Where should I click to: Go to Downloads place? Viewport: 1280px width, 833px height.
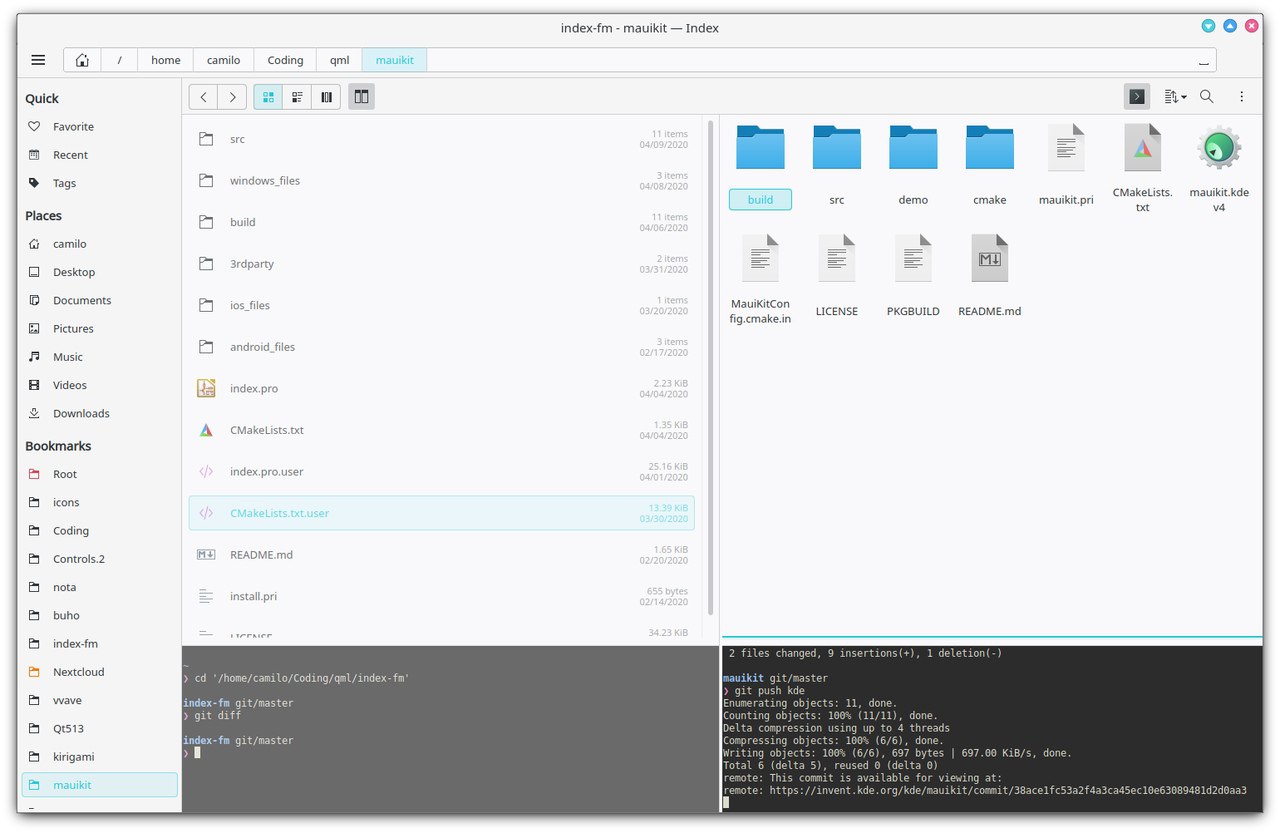[x=100, y=413]
